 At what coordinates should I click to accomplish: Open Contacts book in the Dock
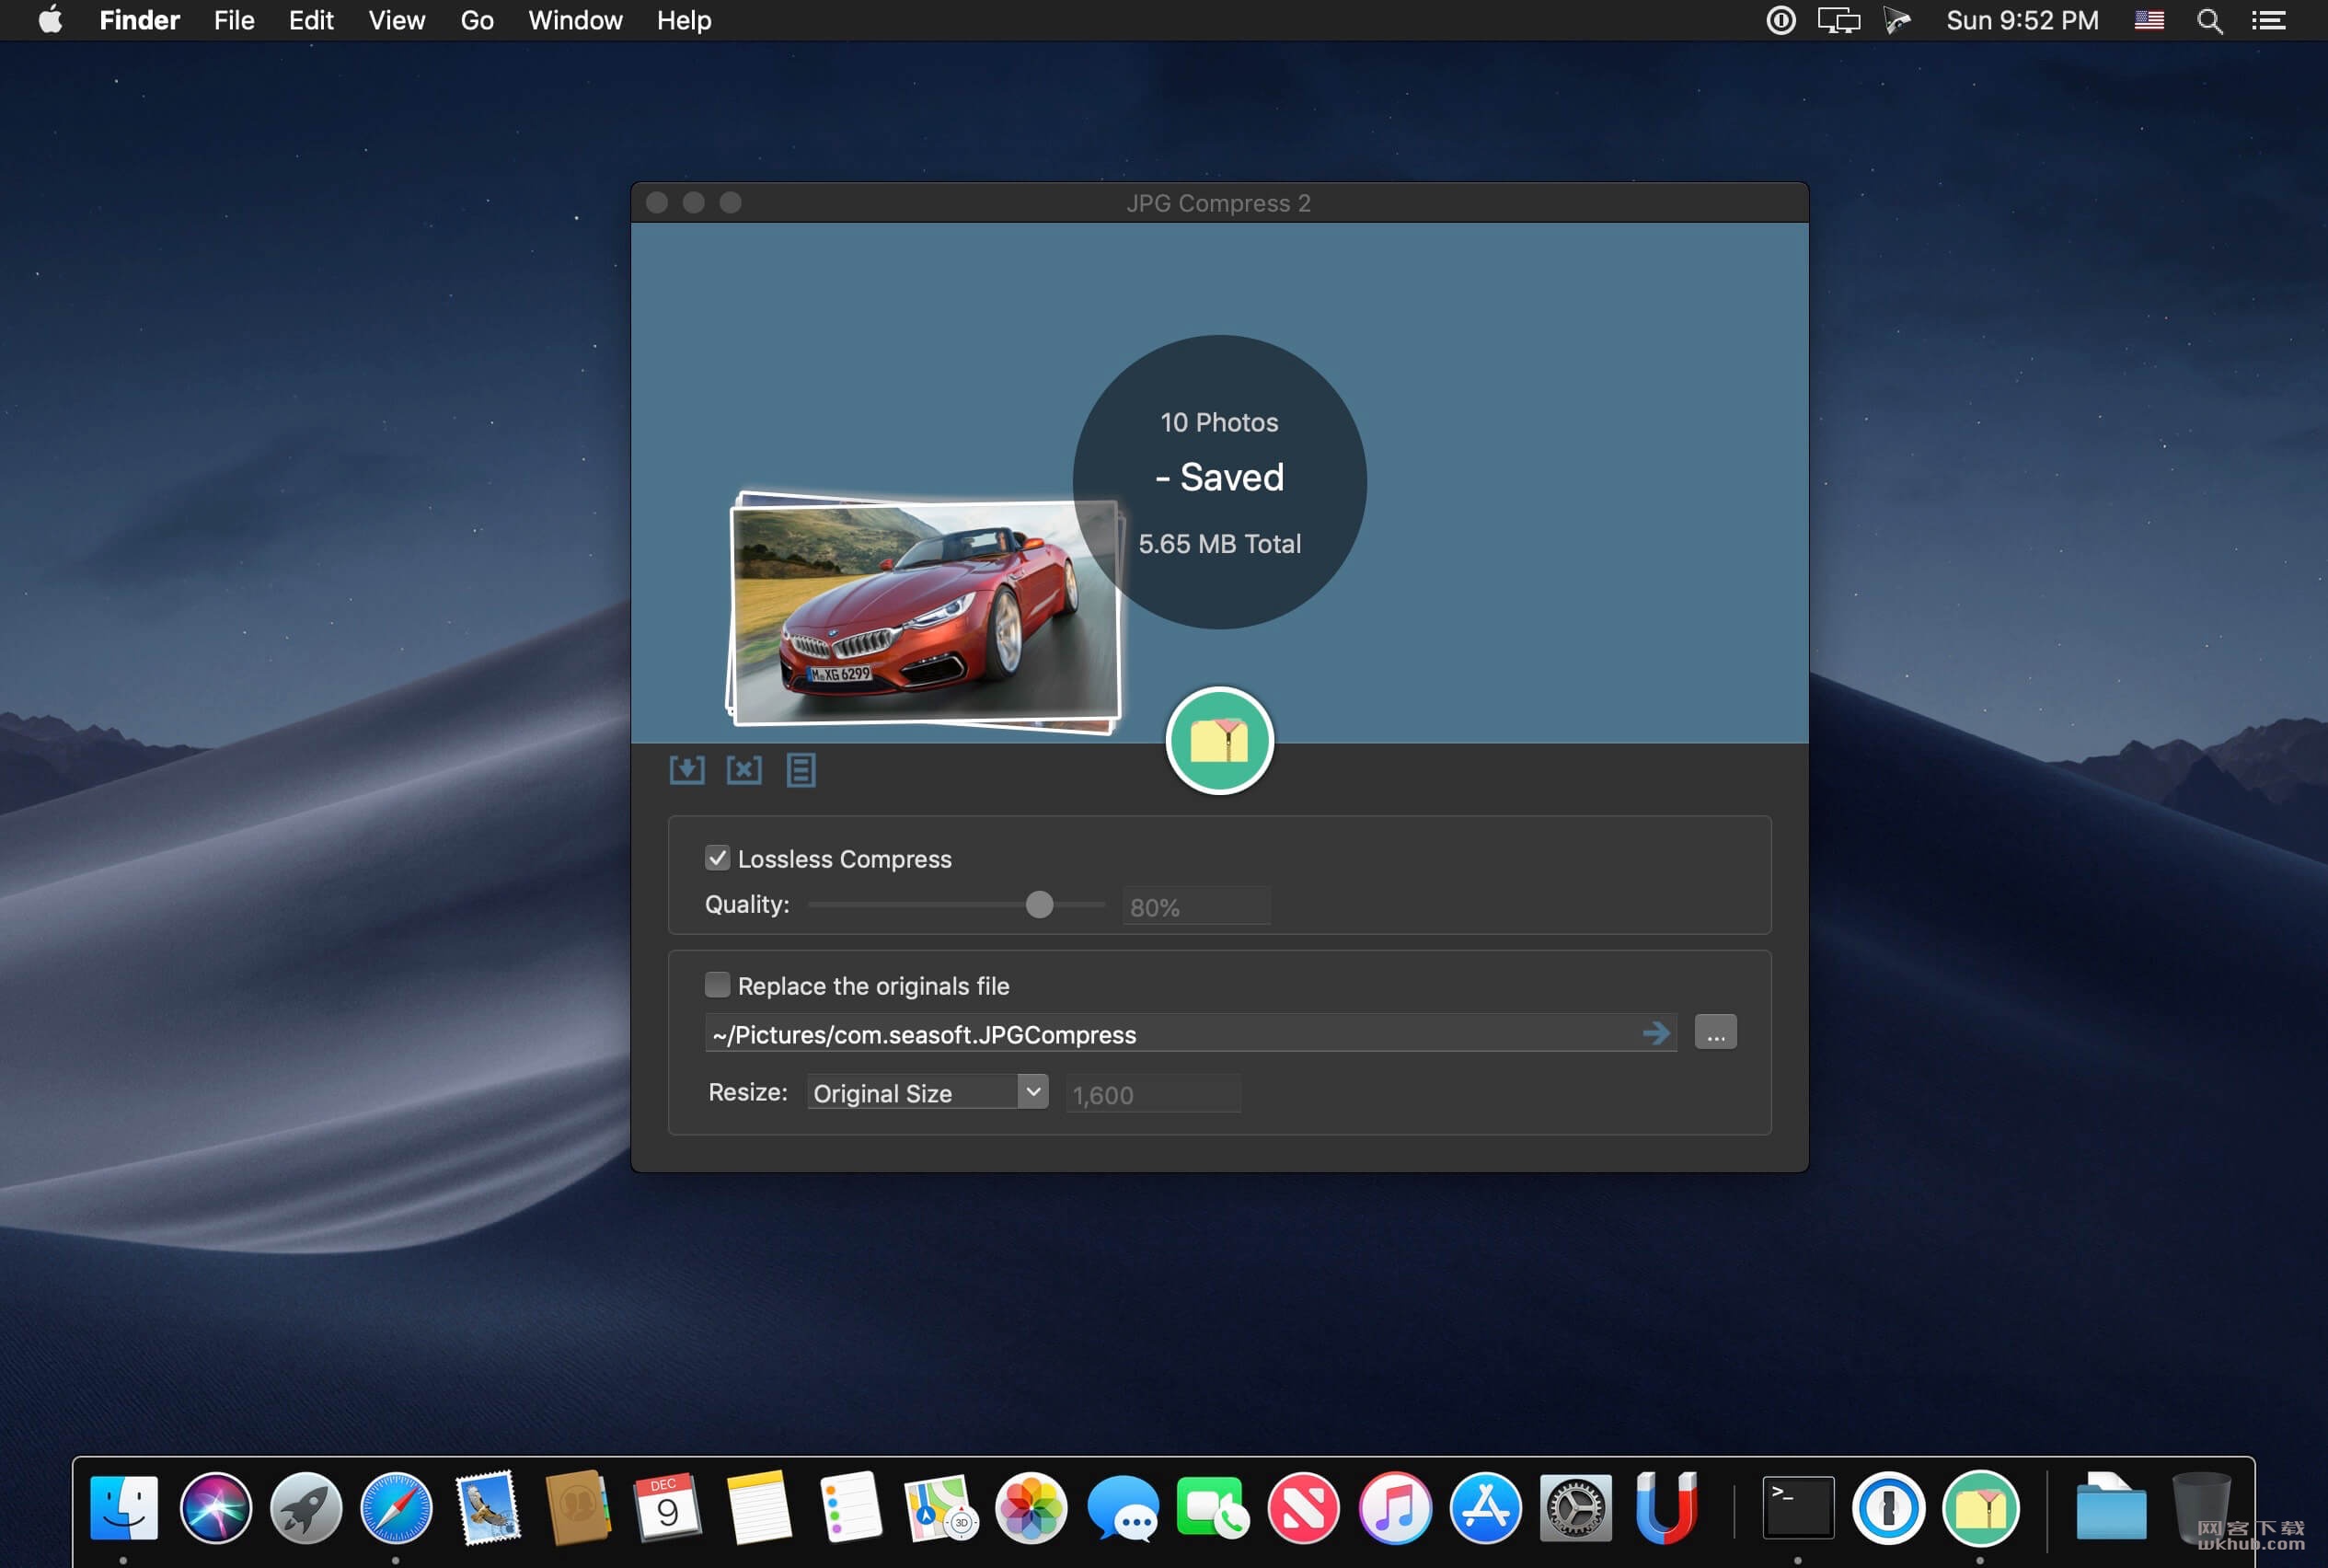(x=578, y=1507)
